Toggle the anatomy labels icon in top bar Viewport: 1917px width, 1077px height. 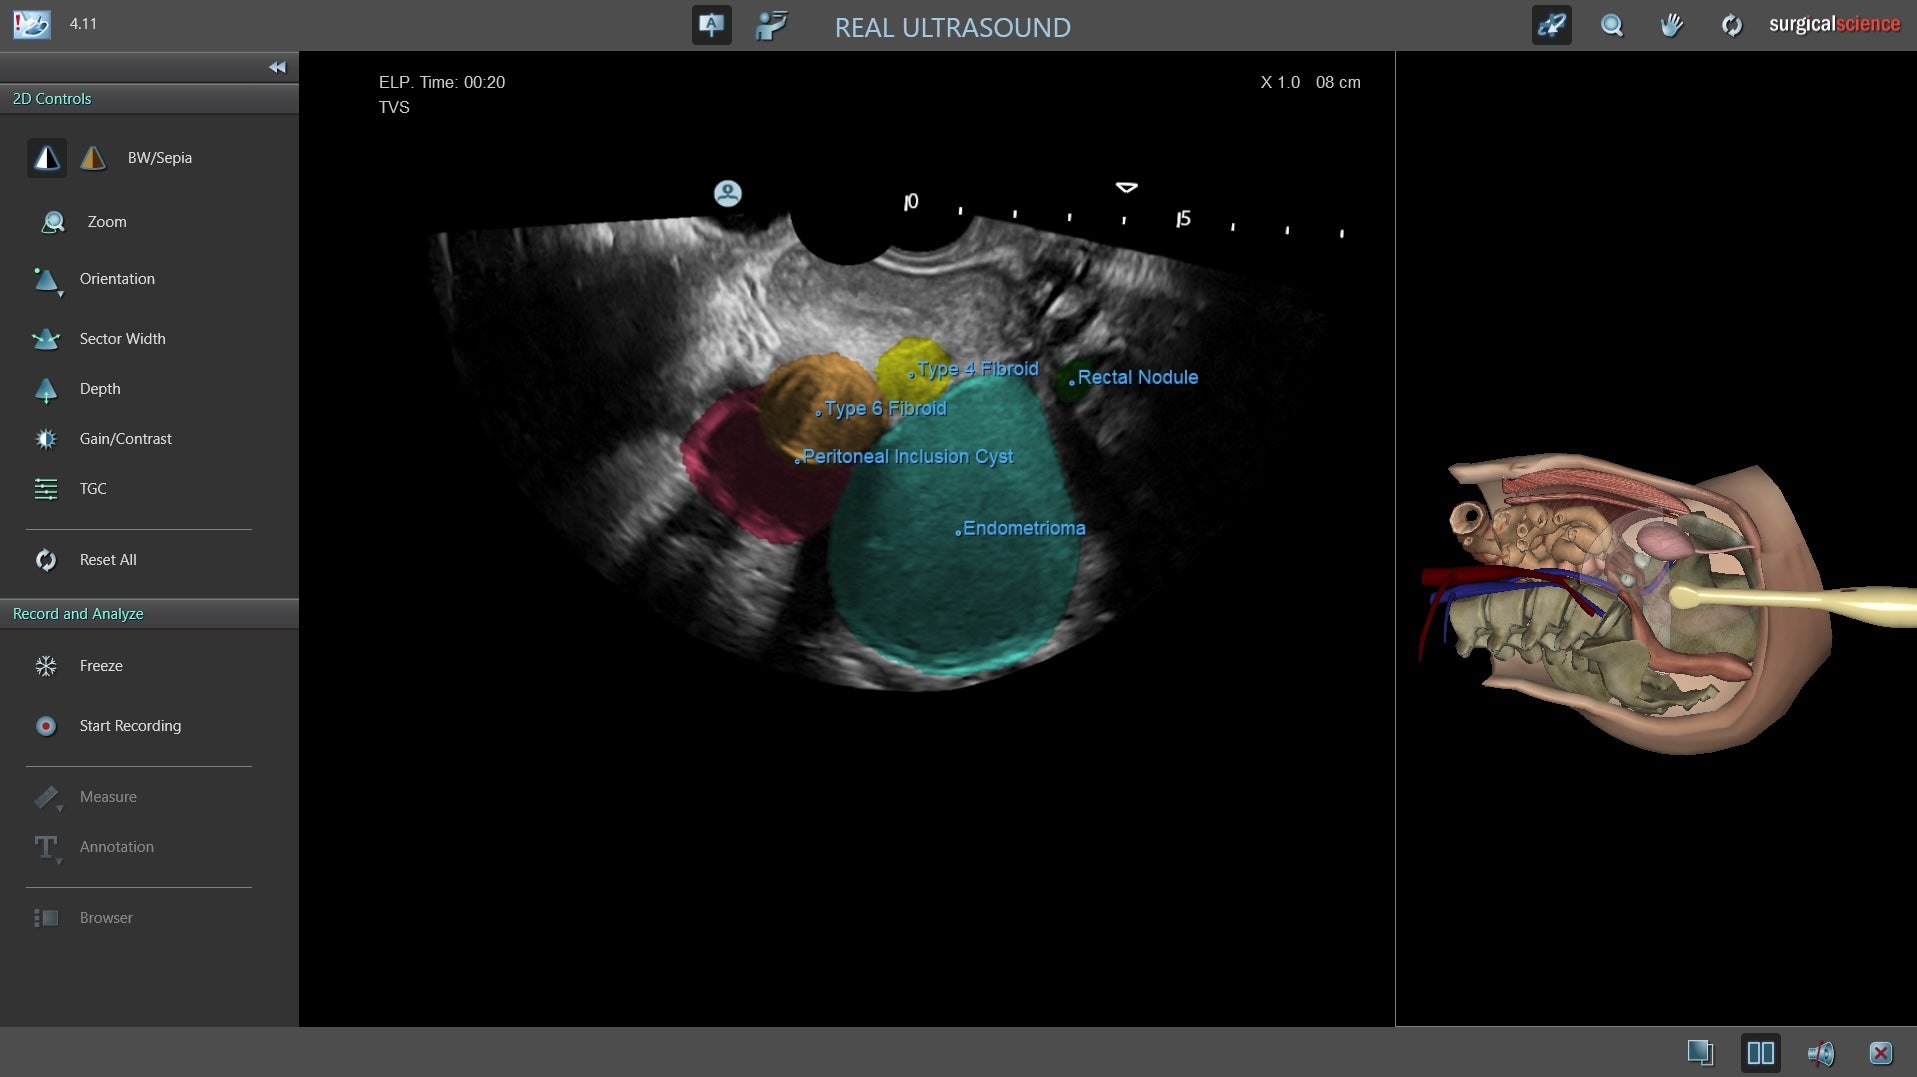pos(711,25)
